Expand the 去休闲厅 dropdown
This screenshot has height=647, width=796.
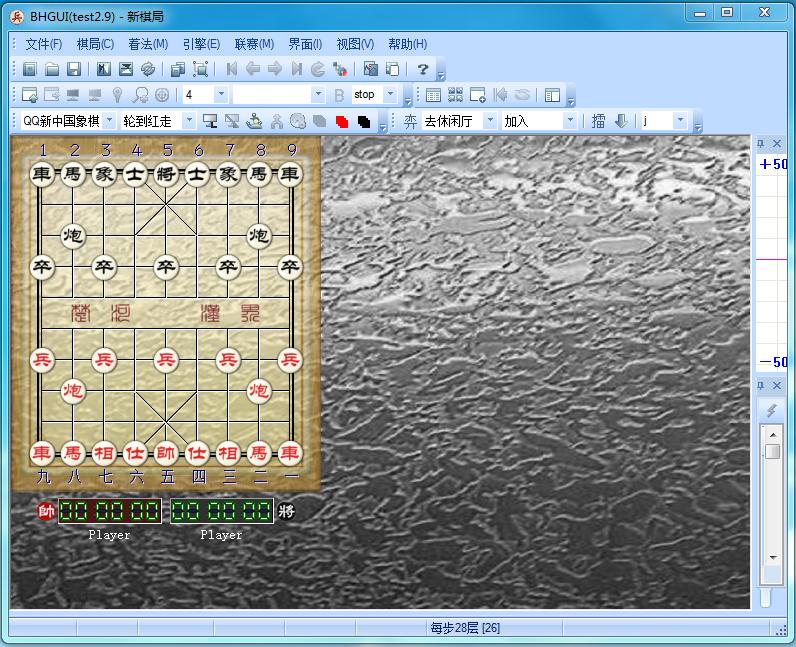(x=490, y=121)
